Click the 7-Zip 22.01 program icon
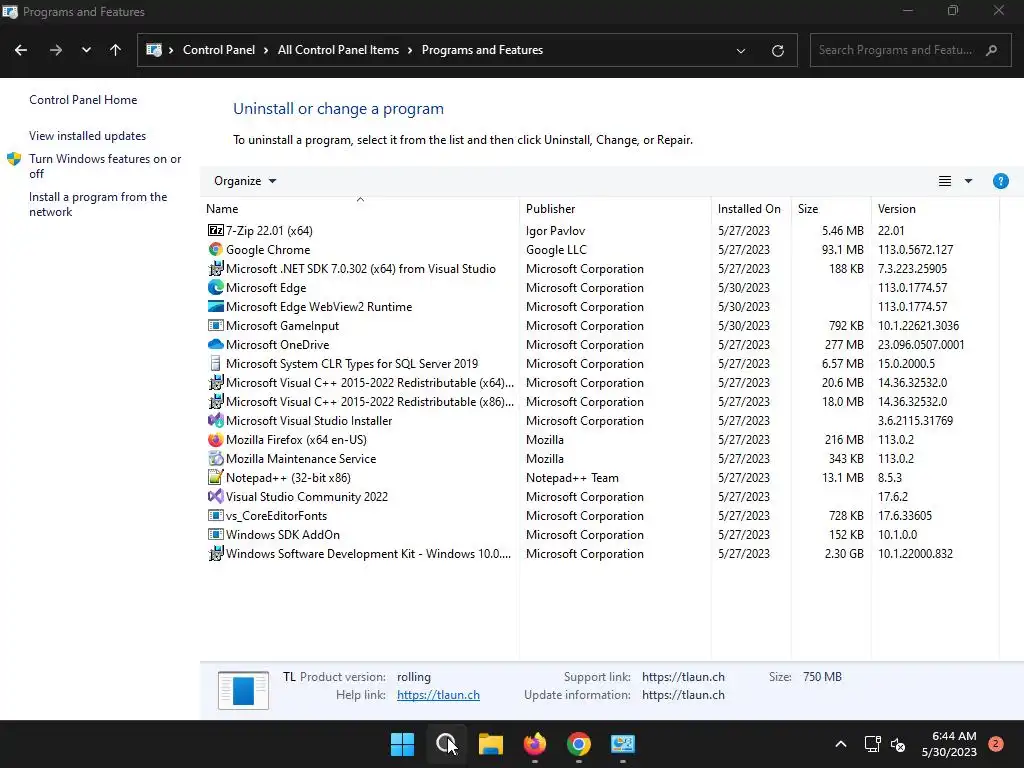 [216, 231]
